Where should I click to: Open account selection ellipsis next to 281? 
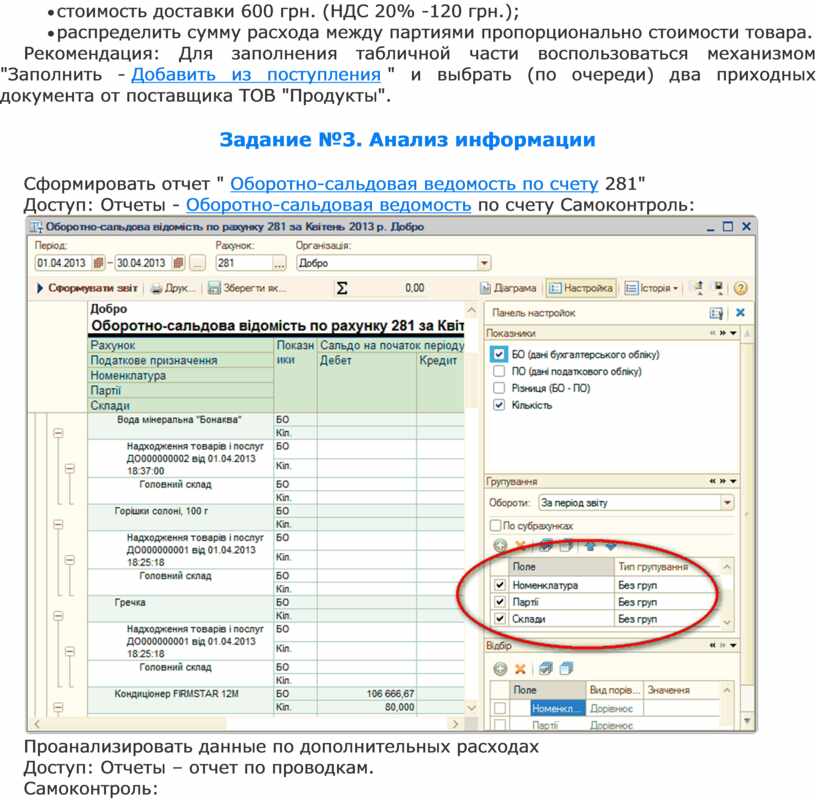point(279,263)
